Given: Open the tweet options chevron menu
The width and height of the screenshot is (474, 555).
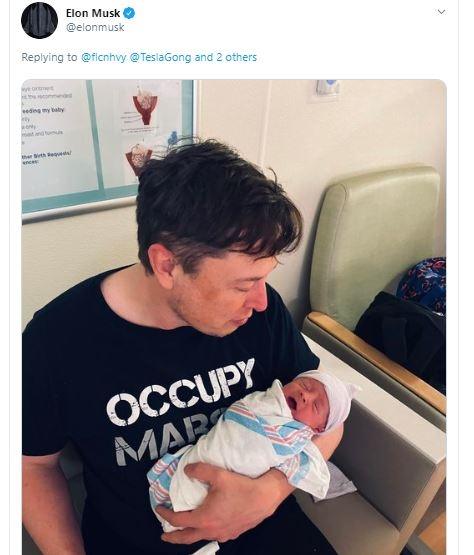Looking at the screenshot, I should tap(441, 12).
